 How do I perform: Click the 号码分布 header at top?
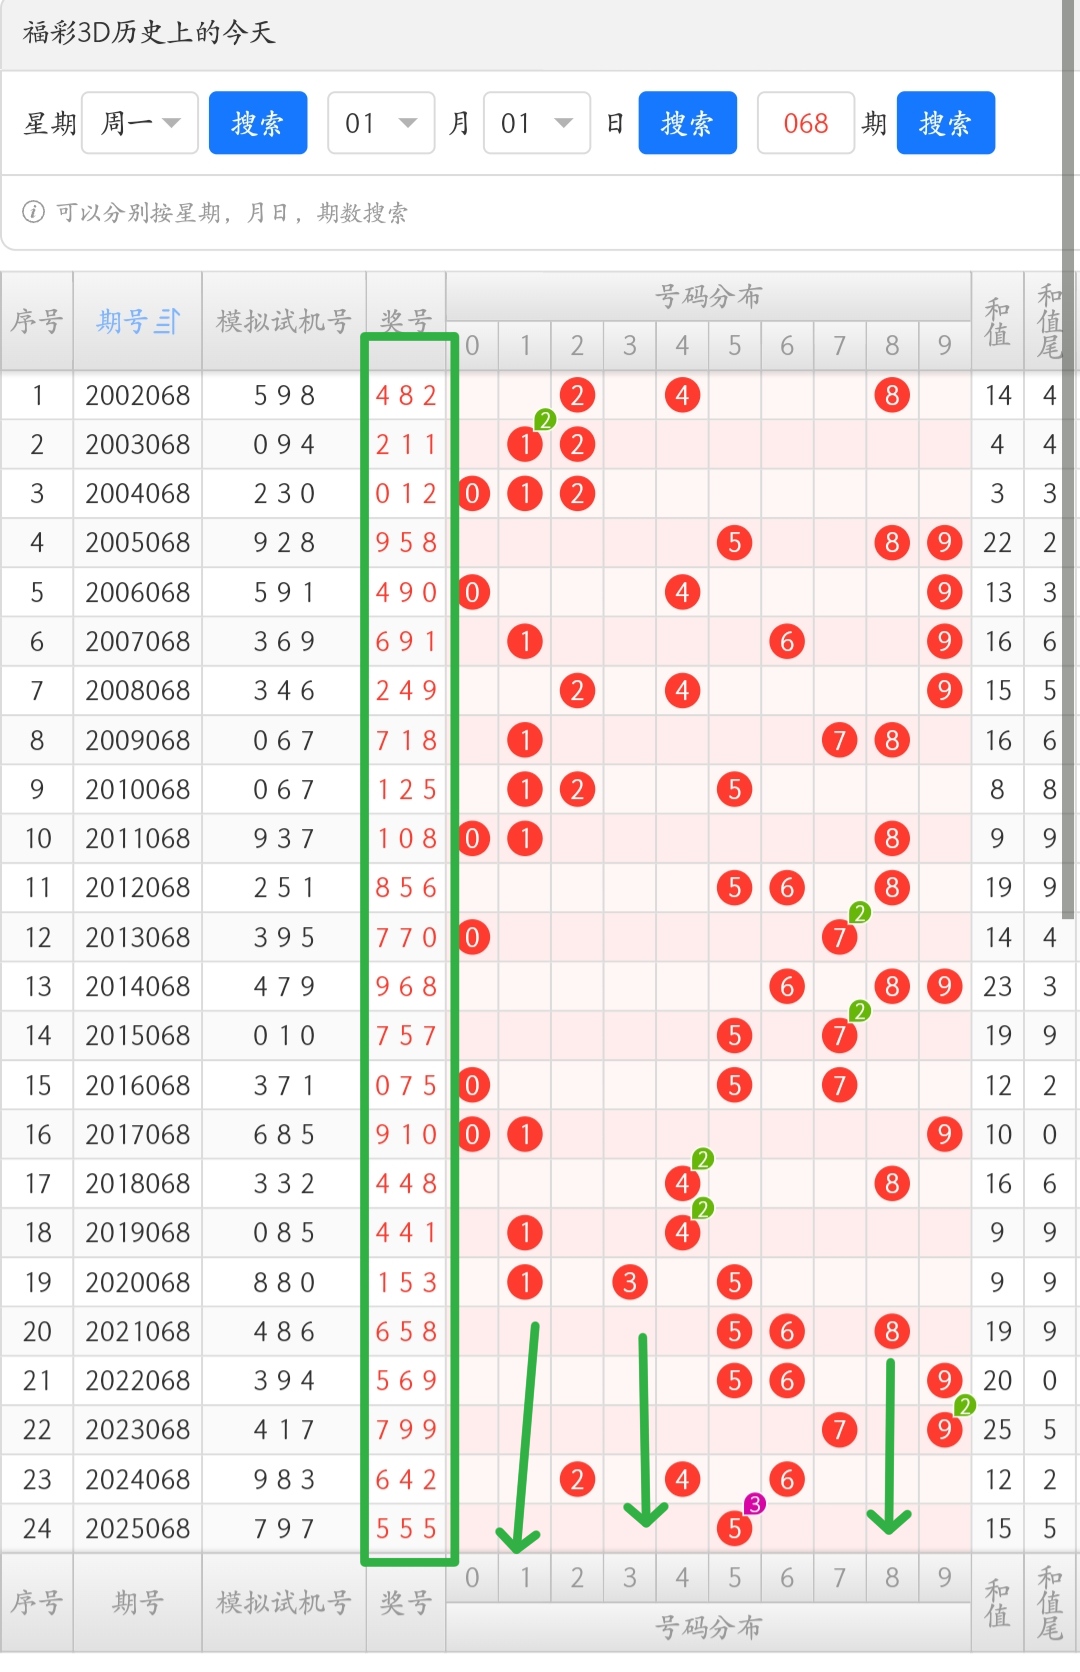709,296
